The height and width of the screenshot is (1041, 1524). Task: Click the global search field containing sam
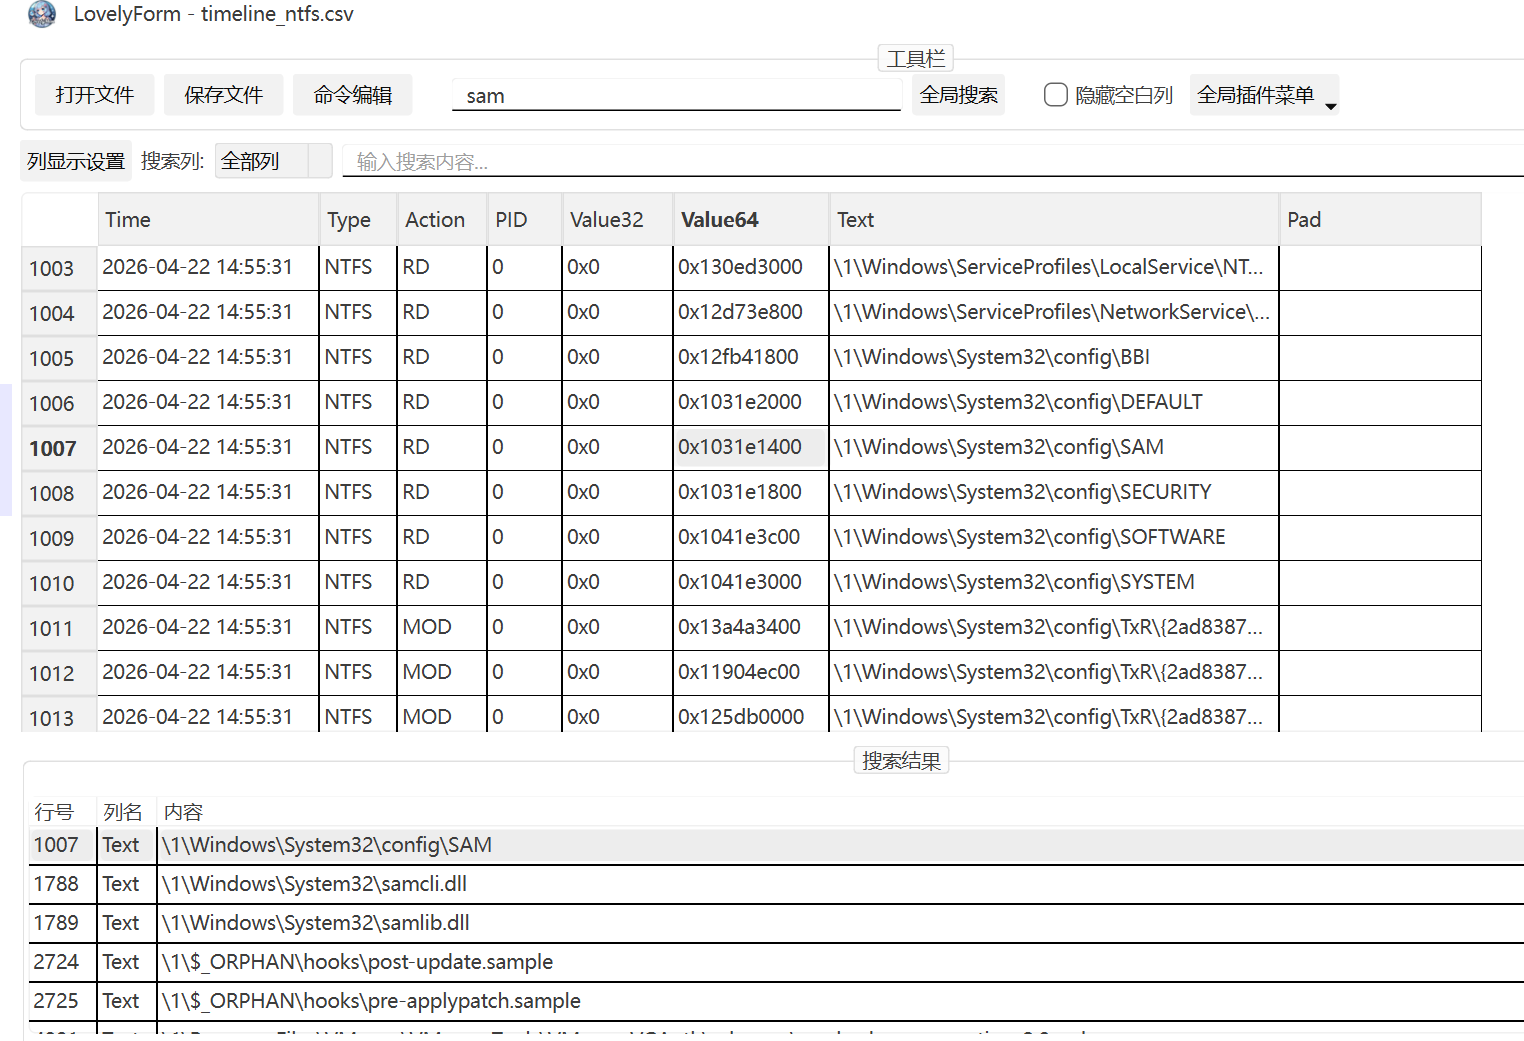click(676, 96)
